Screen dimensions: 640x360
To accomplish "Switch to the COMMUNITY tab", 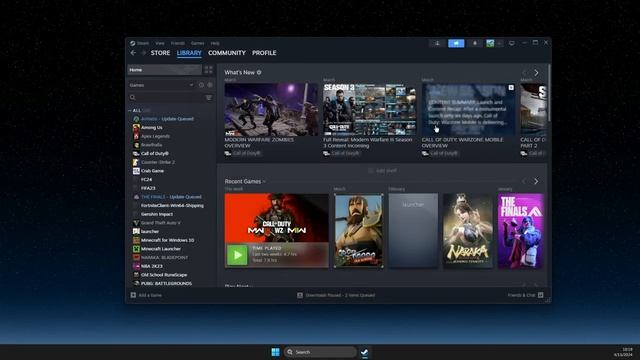I will [x=227, y=53].
